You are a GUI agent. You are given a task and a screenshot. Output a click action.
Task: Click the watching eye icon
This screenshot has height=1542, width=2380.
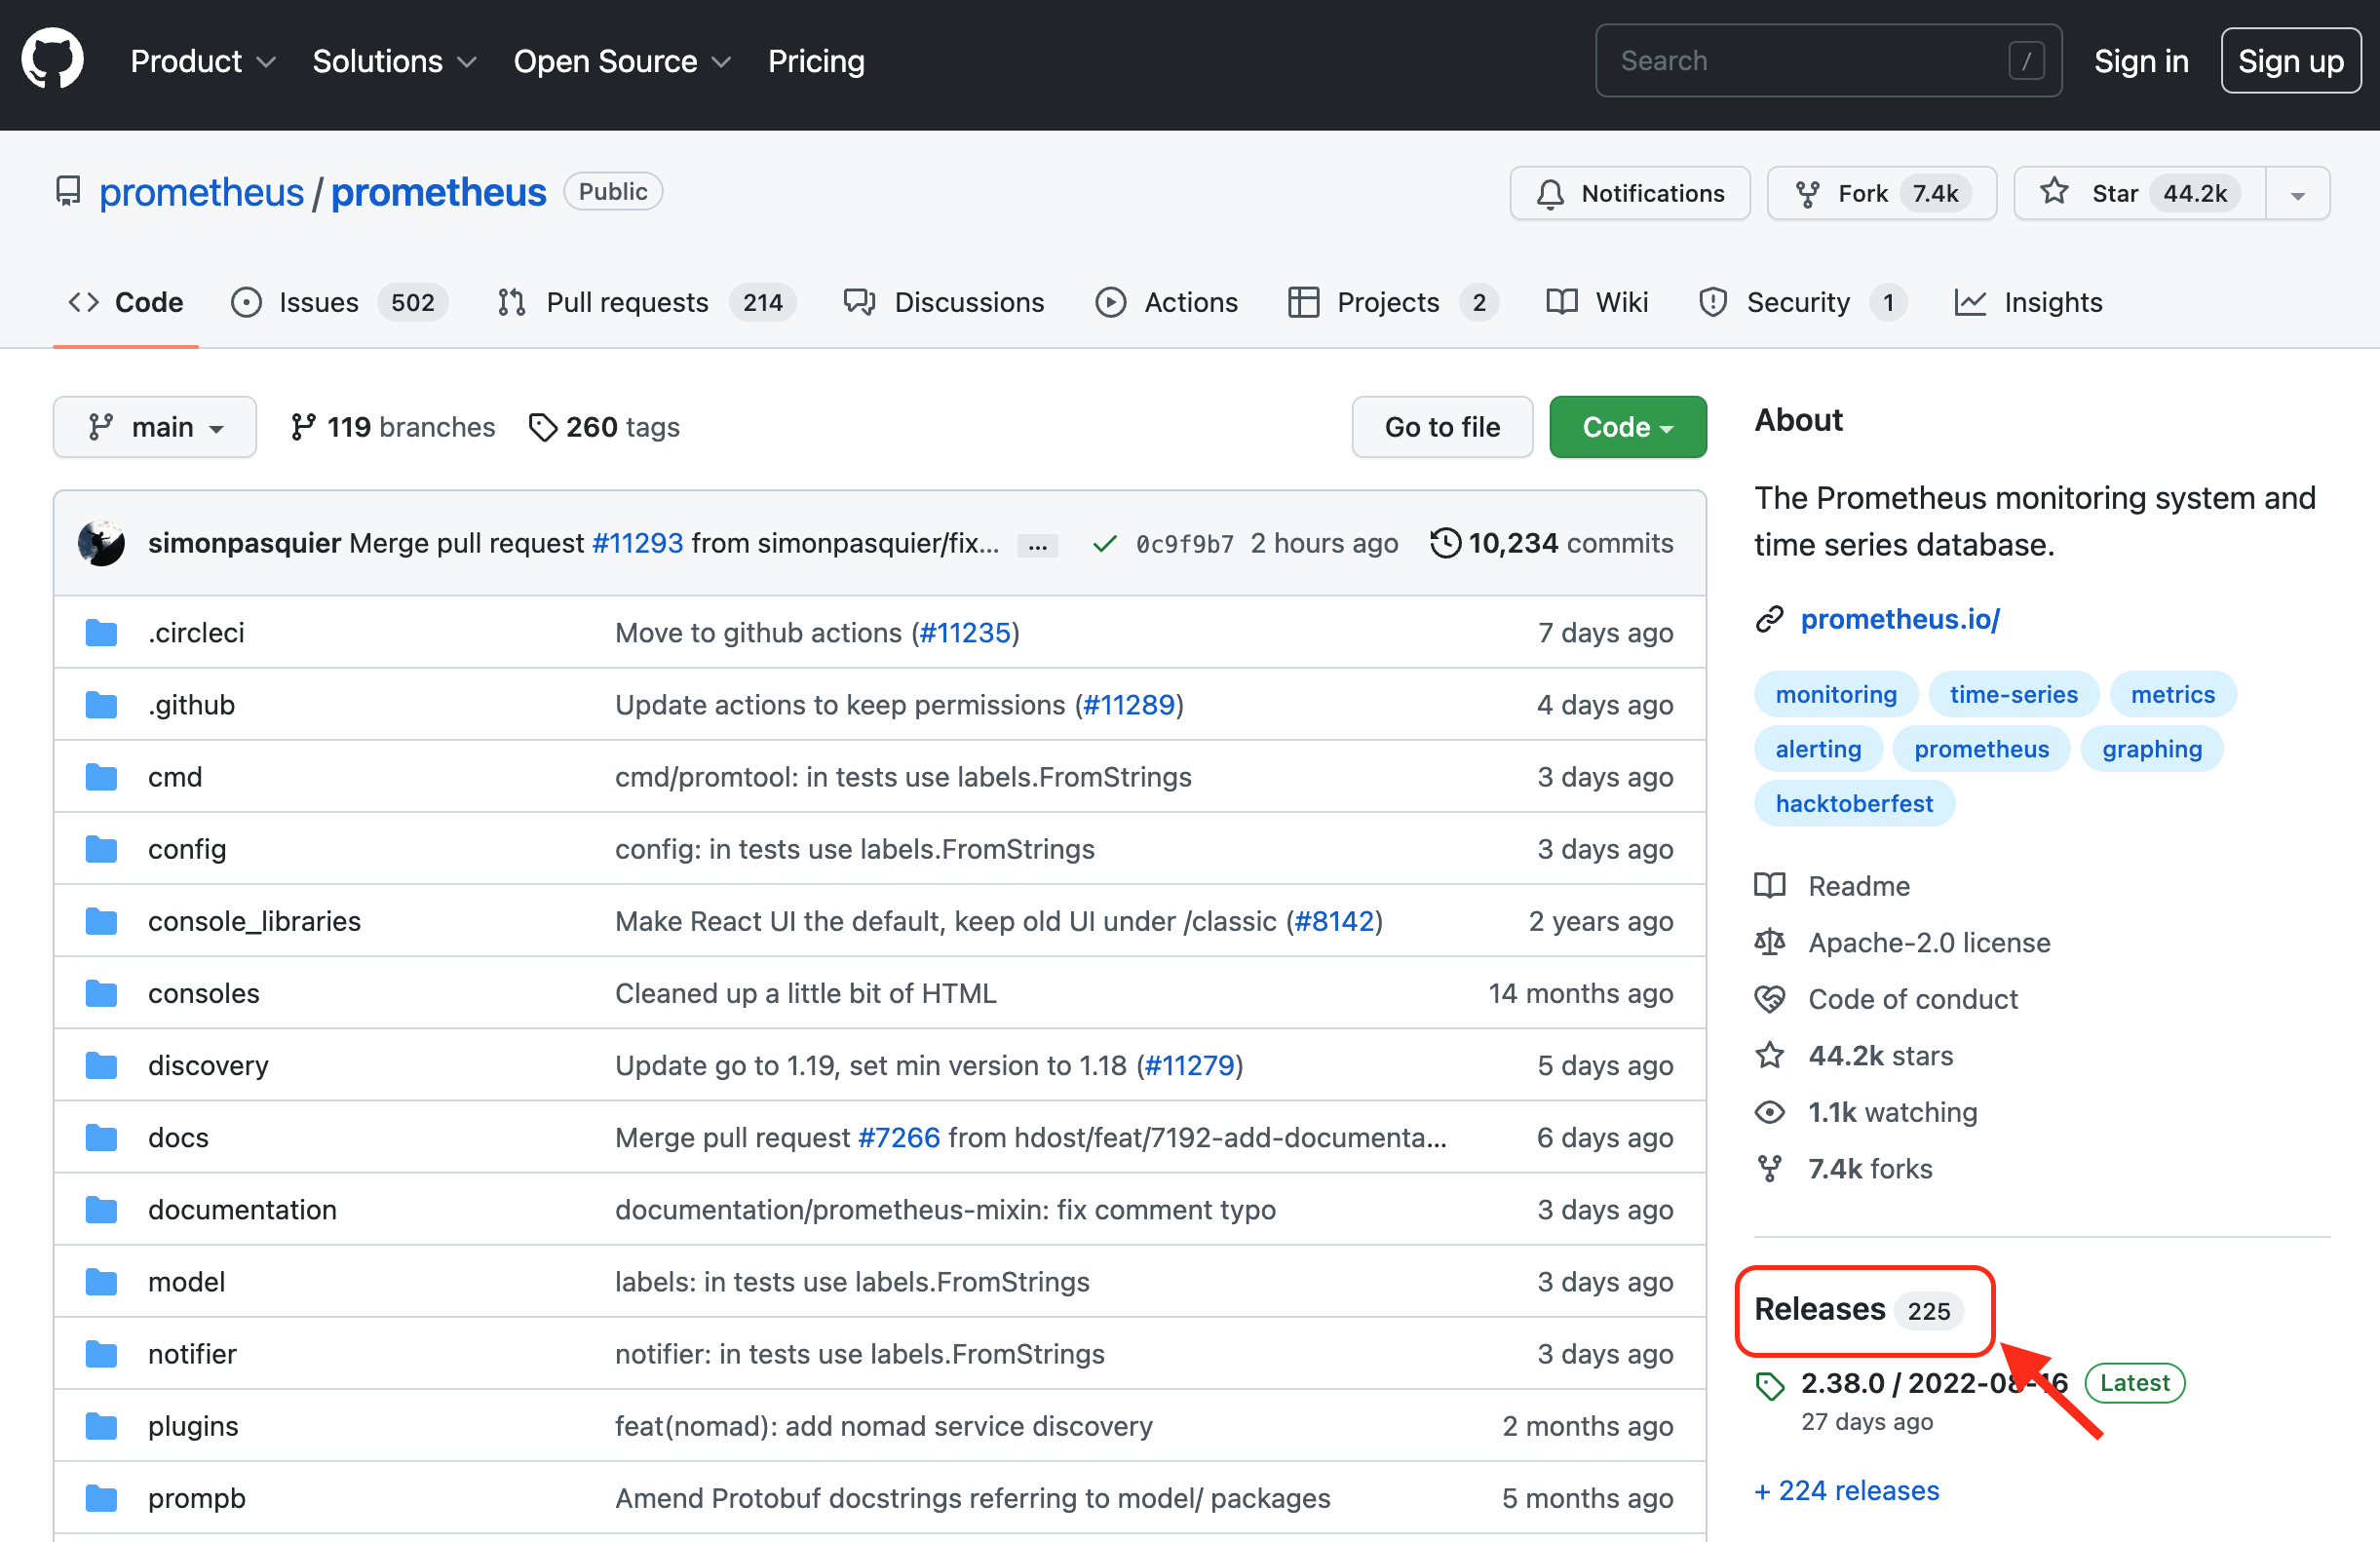[1769, 1112]
